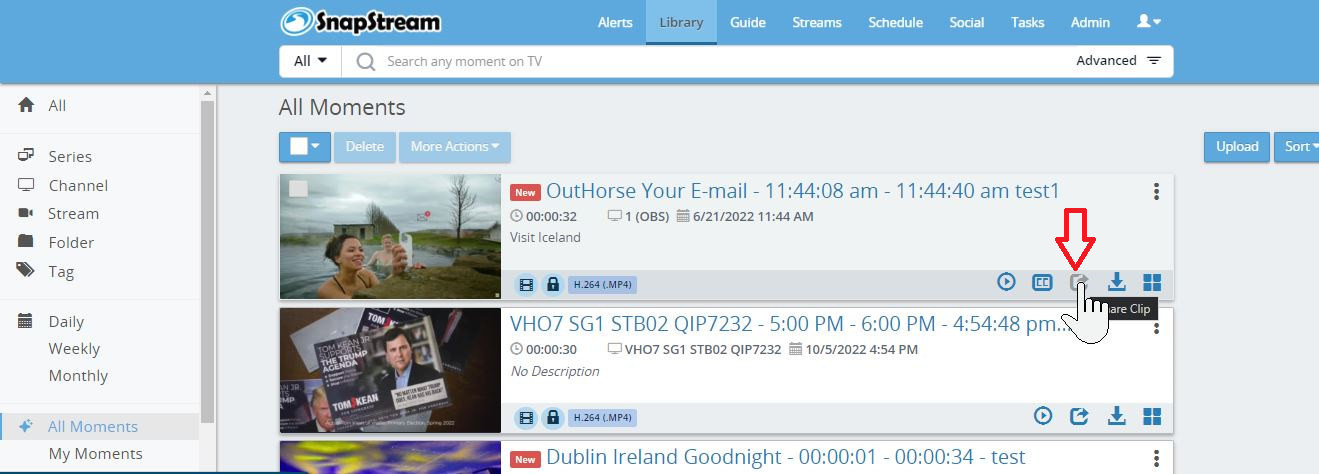Image resolution: width=1319 pixels, height=474 pixels.
Task: Click the Upload button
Action: tap(1237, 146)
